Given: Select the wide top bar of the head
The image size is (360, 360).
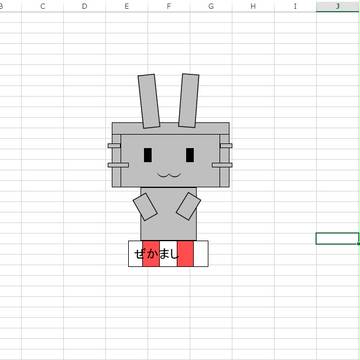Looking at the screenshot, I should pyautogui.click(x=171, y=128).
